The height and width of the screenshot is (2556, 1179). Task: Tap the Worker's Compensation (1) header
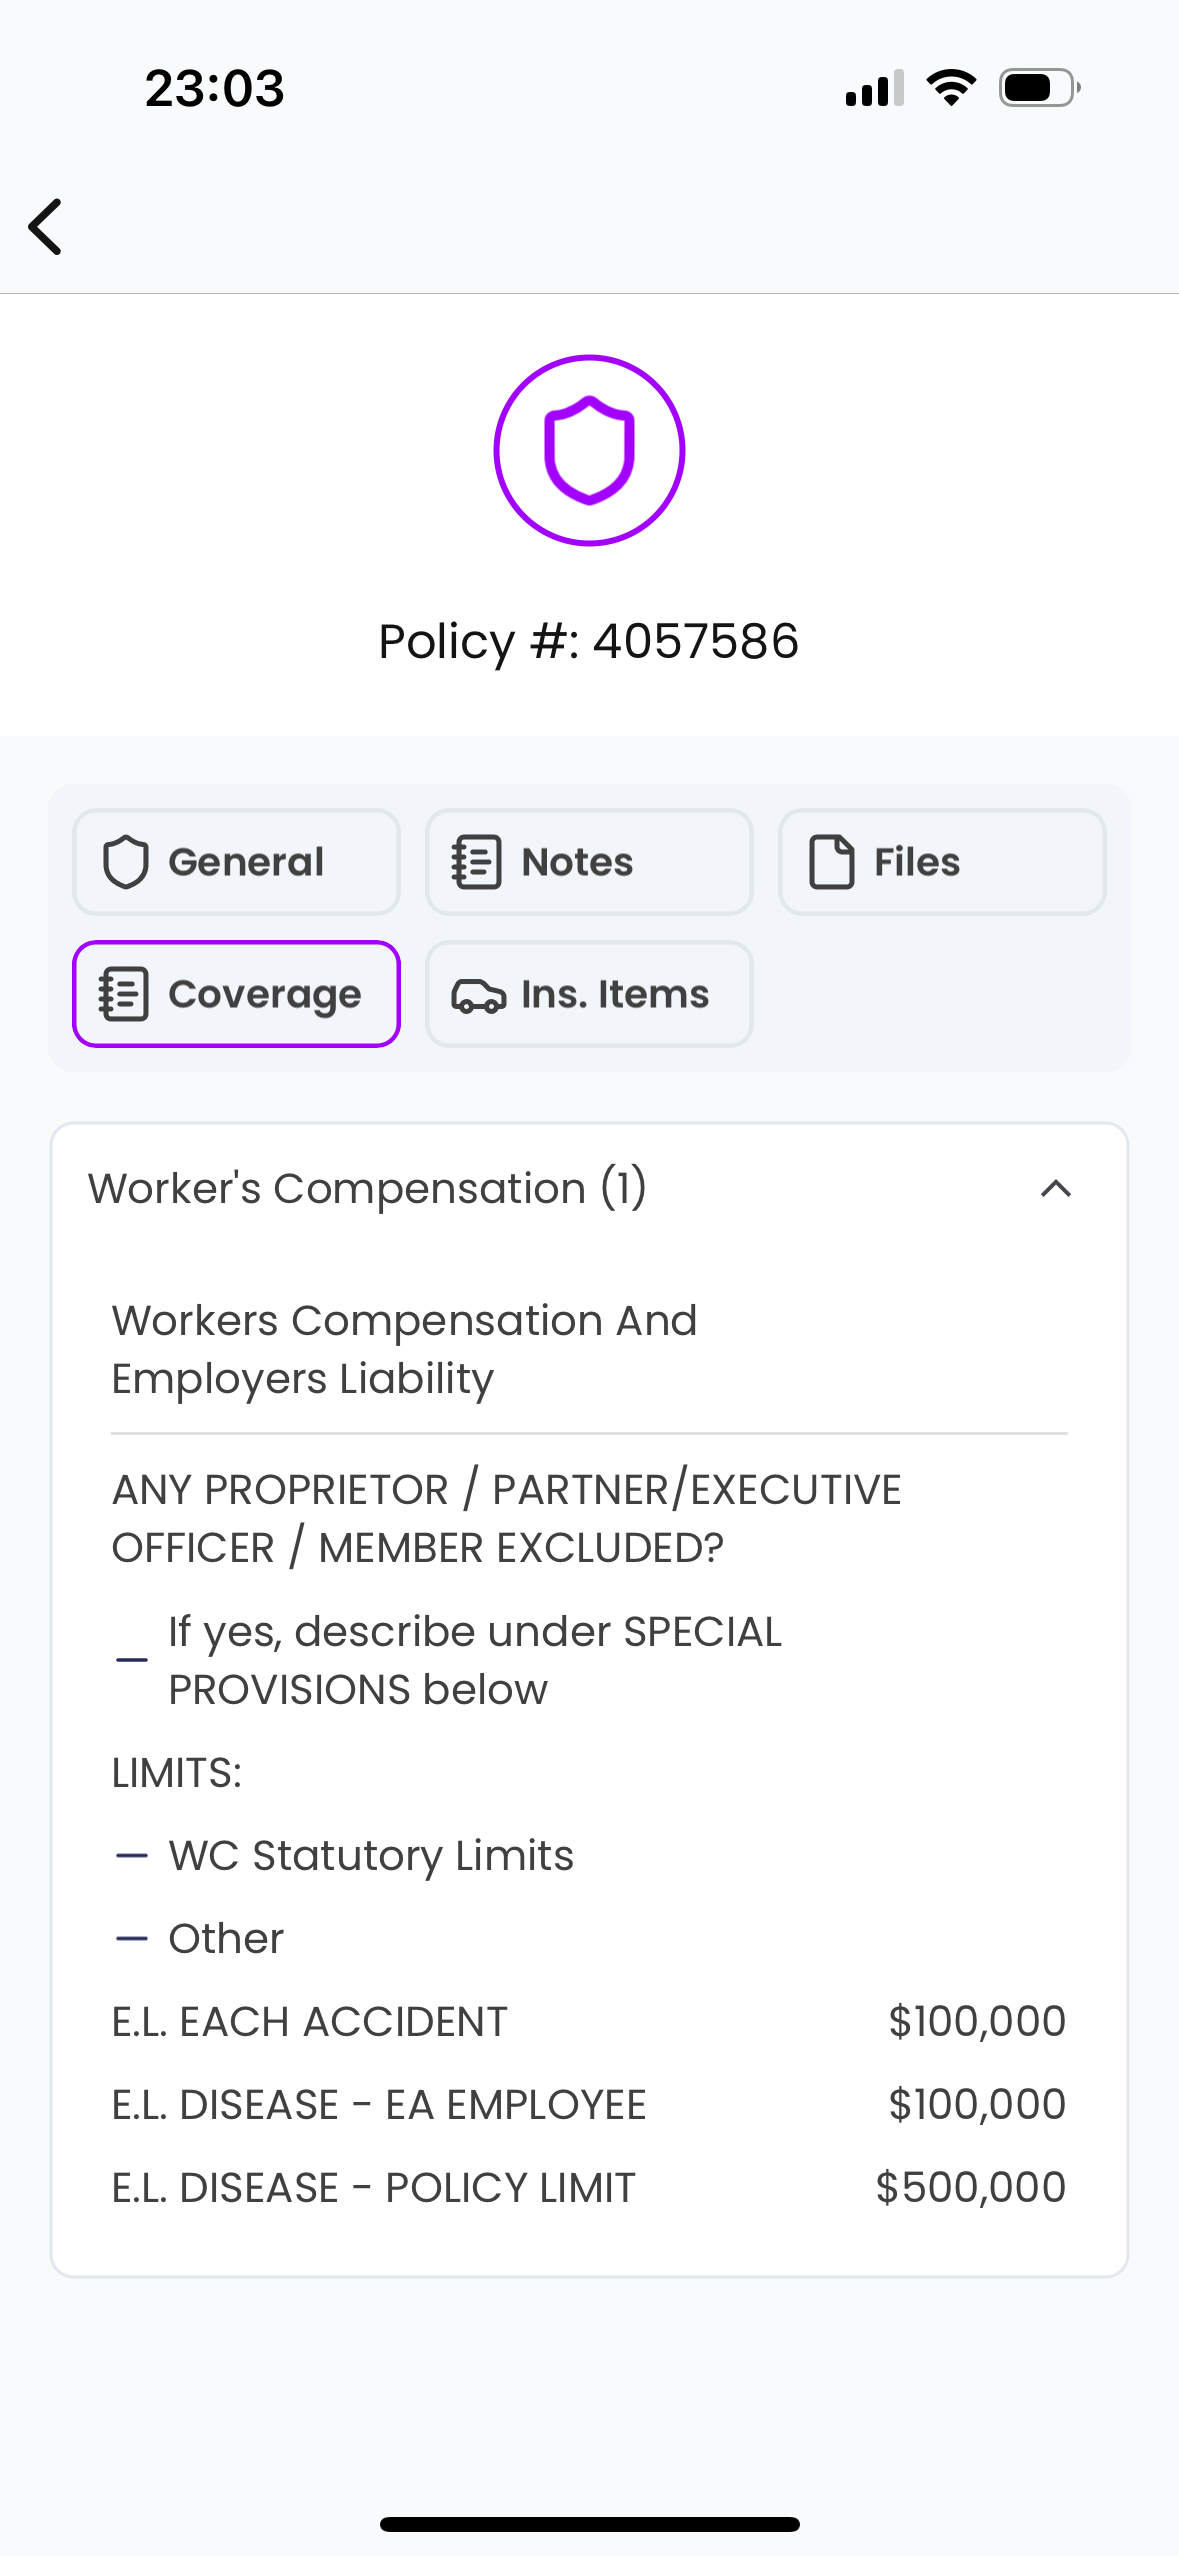tap(367, 1188)
